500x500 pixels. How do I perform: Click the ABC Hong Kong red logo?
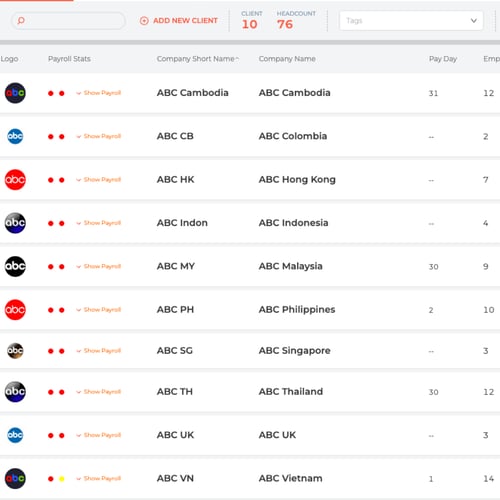[x=15, y=180]
